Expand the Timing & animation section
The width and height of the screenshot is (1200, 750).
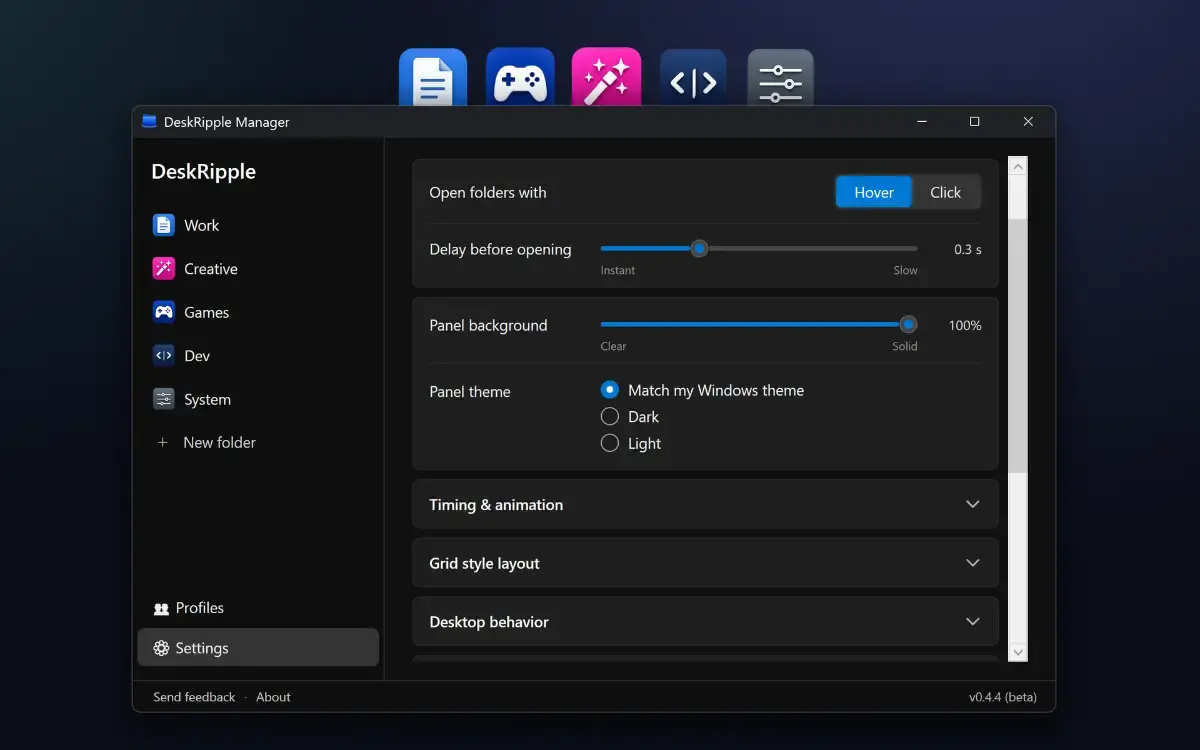pos(705,504)
